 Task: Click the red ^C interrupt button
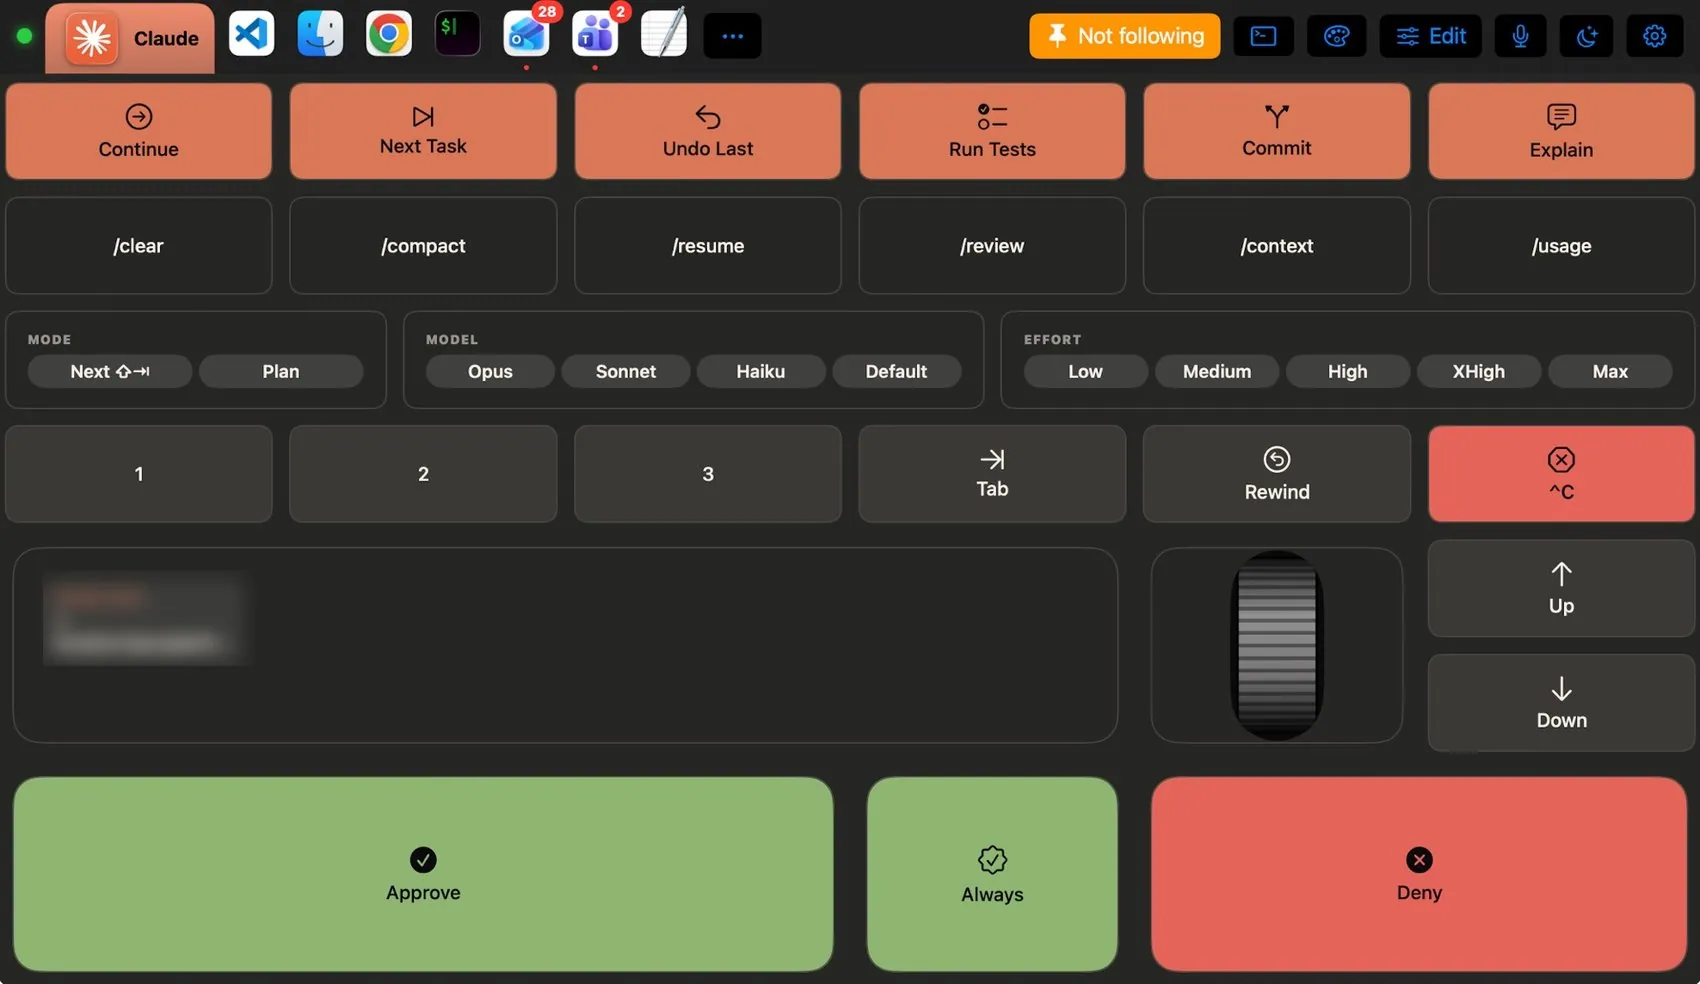[1561, 474]
